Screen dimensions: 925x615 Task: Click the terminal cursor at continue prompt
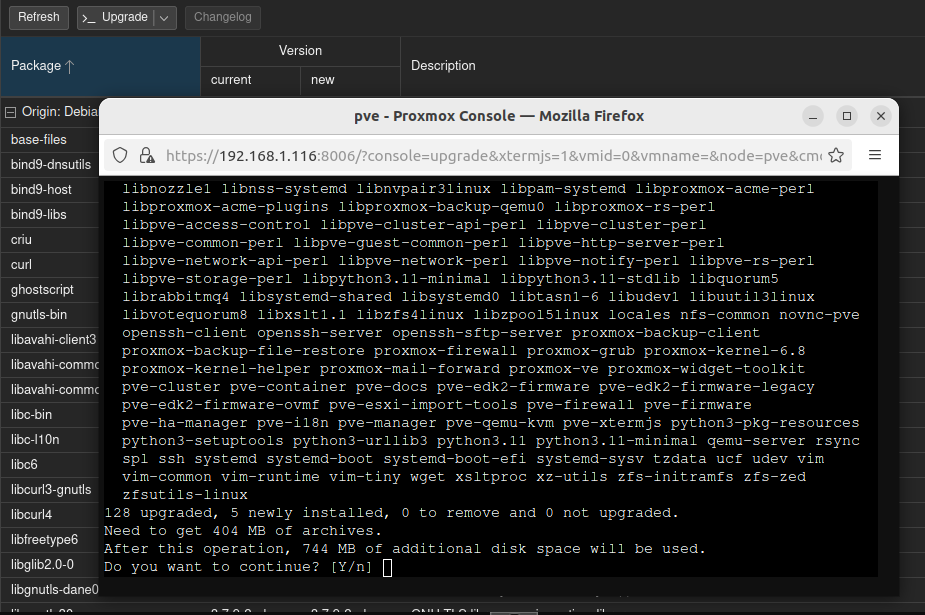pos(387,567)
